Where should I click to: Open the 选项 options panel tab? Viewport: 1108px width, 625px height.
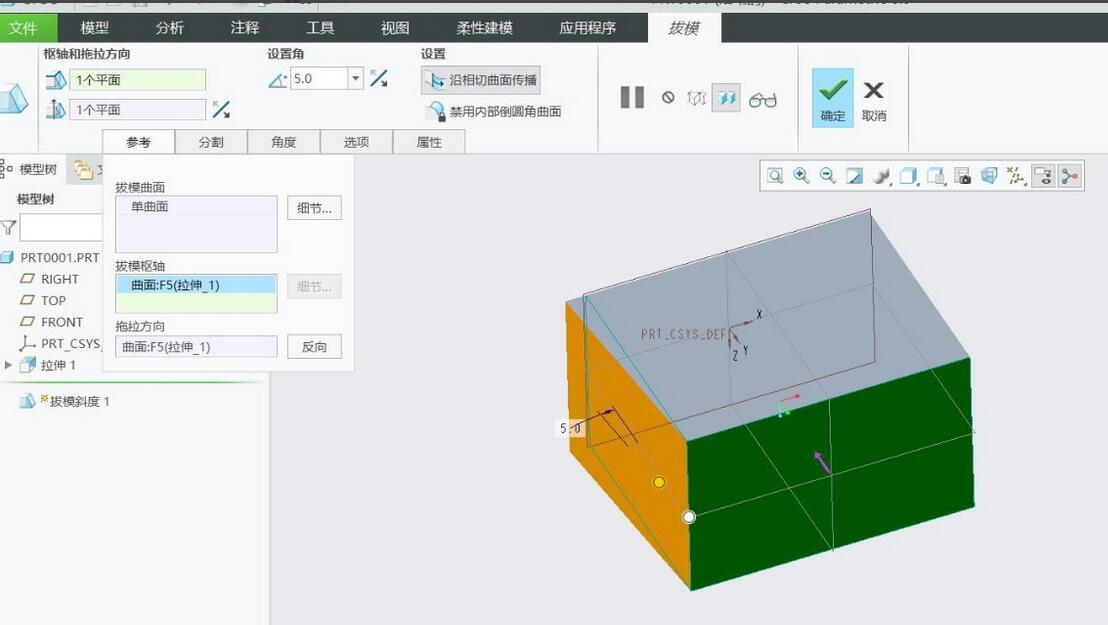tap(357, 142)
